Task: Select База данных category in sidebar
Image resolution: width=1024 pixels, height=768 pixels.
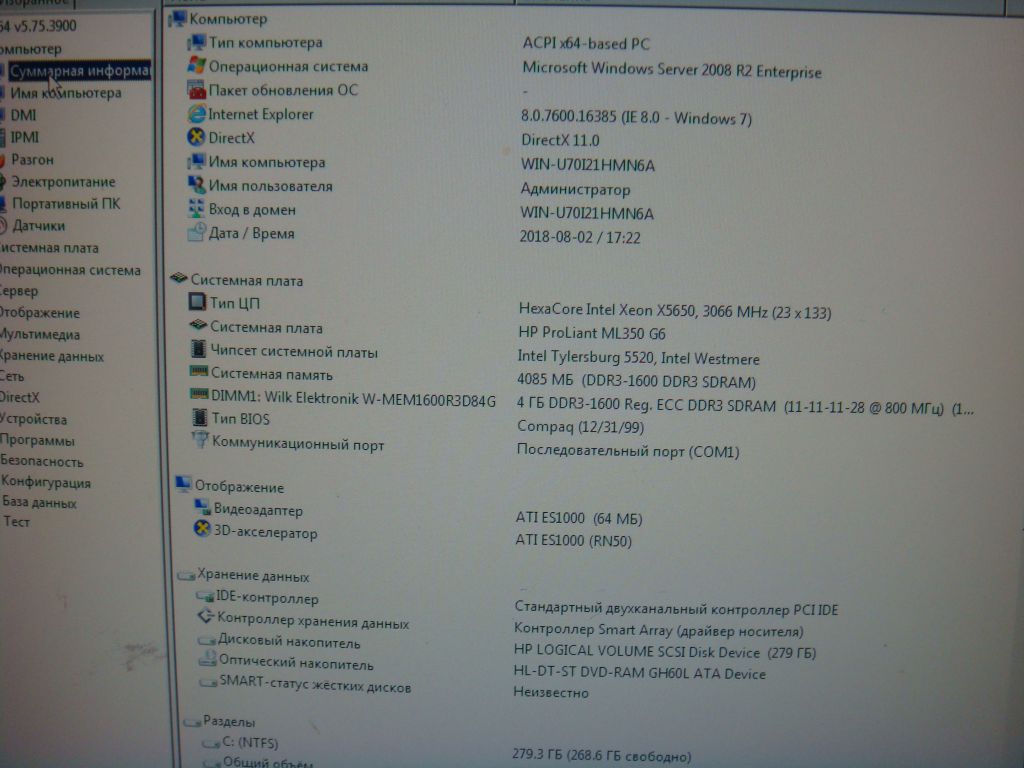Action: point(39,502)
